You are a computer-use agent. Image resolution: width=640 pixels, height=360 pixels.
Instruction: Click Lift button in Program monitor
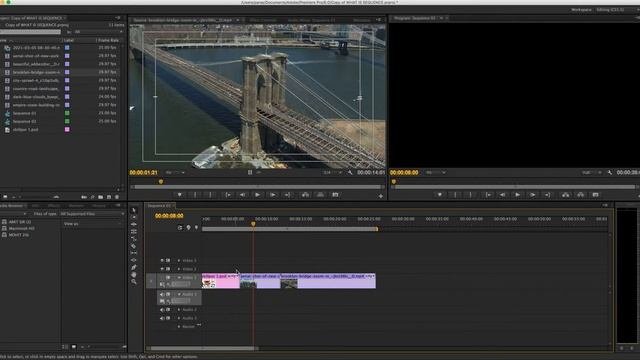point(566,195)
